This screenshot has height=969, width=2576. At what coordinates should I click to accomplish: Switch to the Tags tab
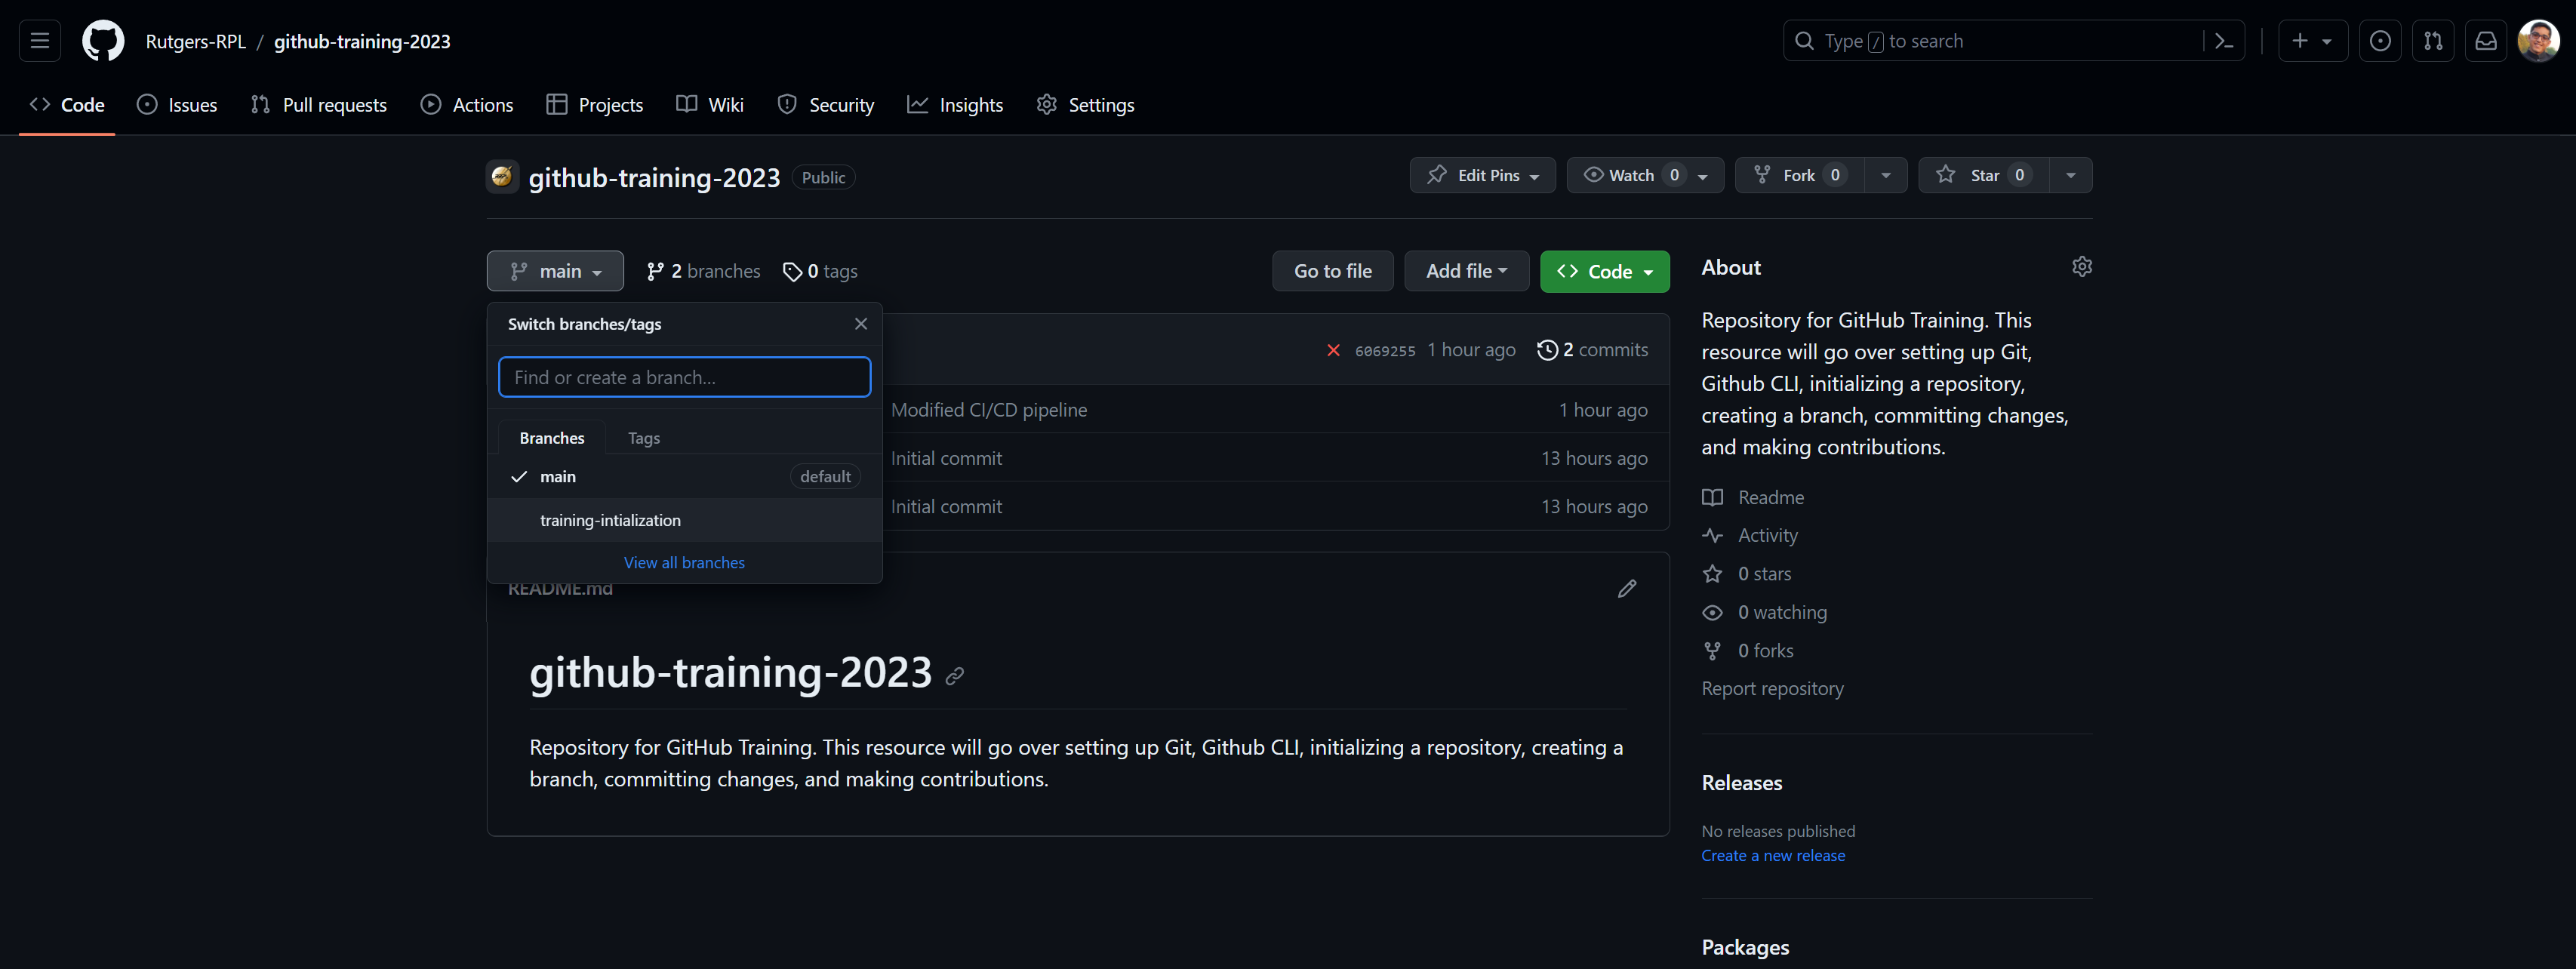coord(643,438)
